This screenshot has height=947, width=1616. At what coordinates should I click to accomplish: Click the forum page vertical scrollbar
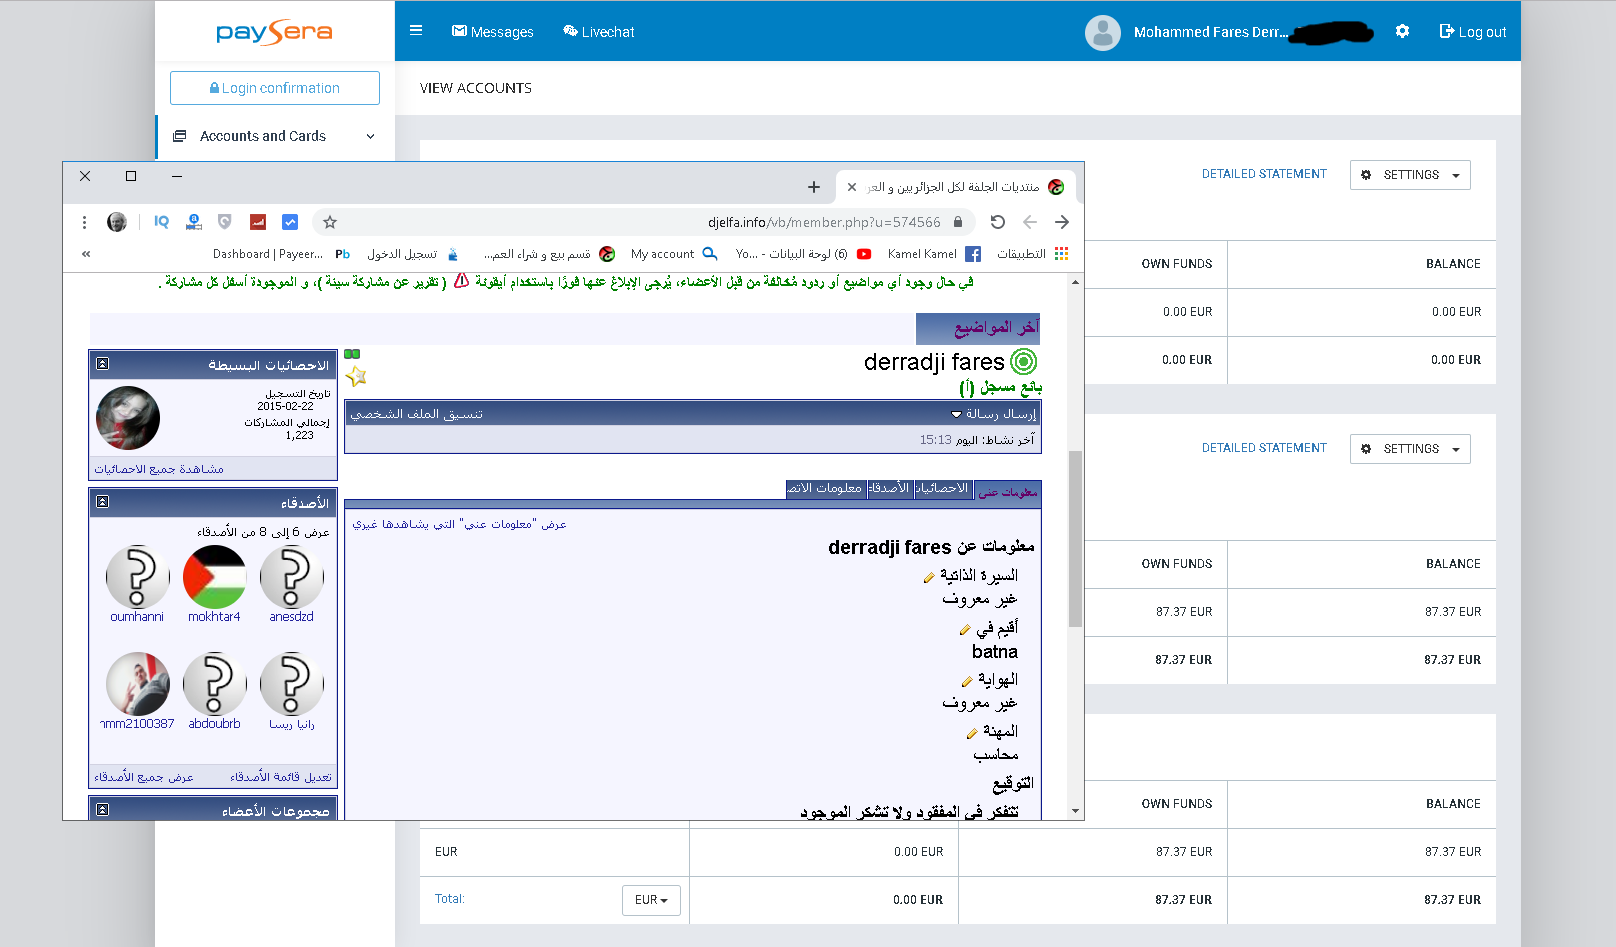click(1076, 539)
